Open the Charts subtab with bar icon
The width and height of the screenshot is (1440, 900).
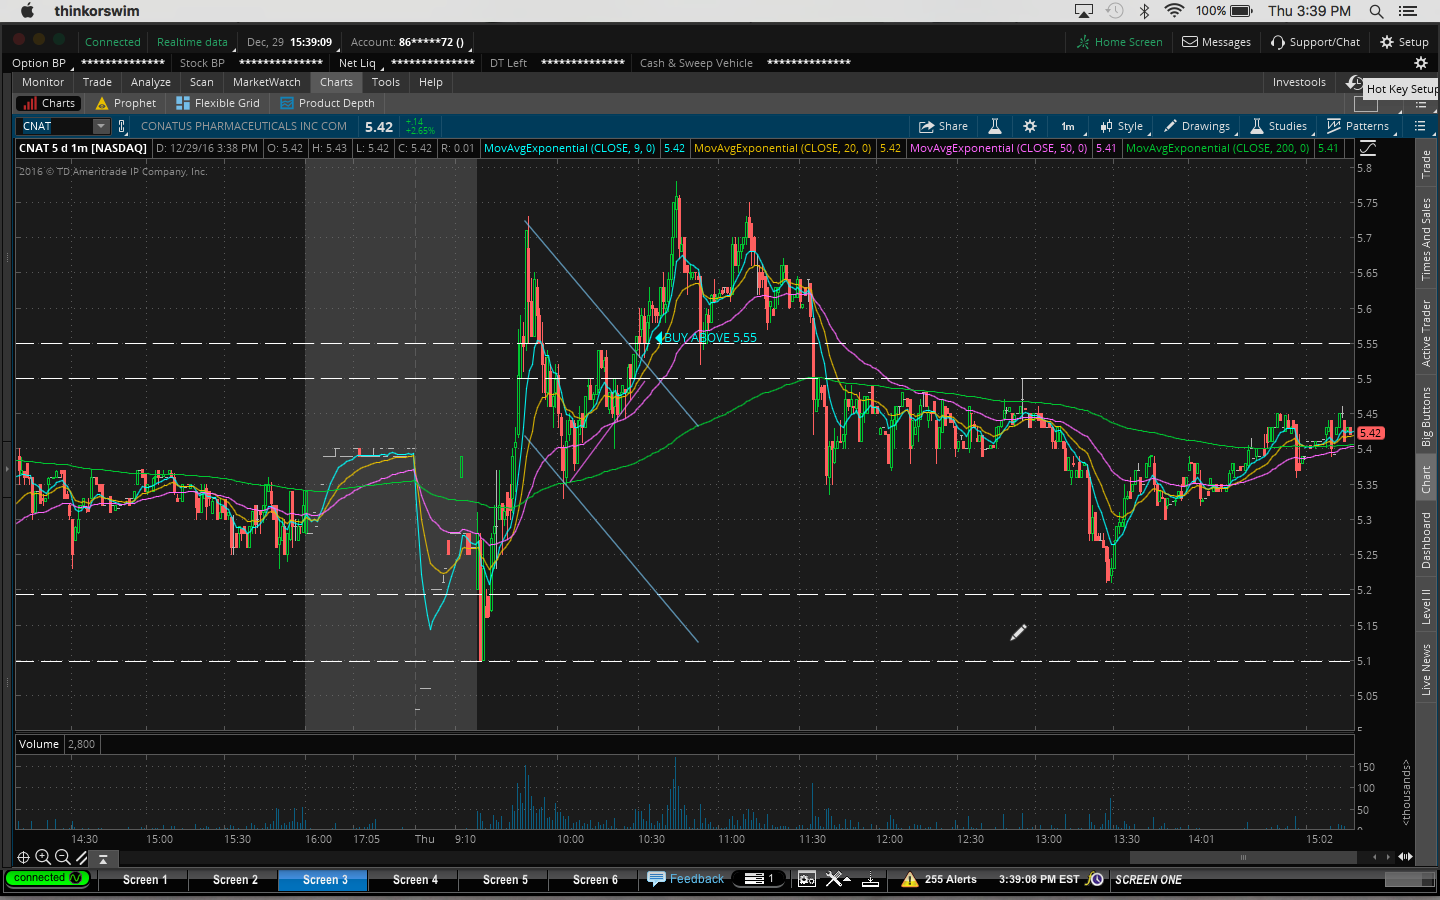coord(48,103)
